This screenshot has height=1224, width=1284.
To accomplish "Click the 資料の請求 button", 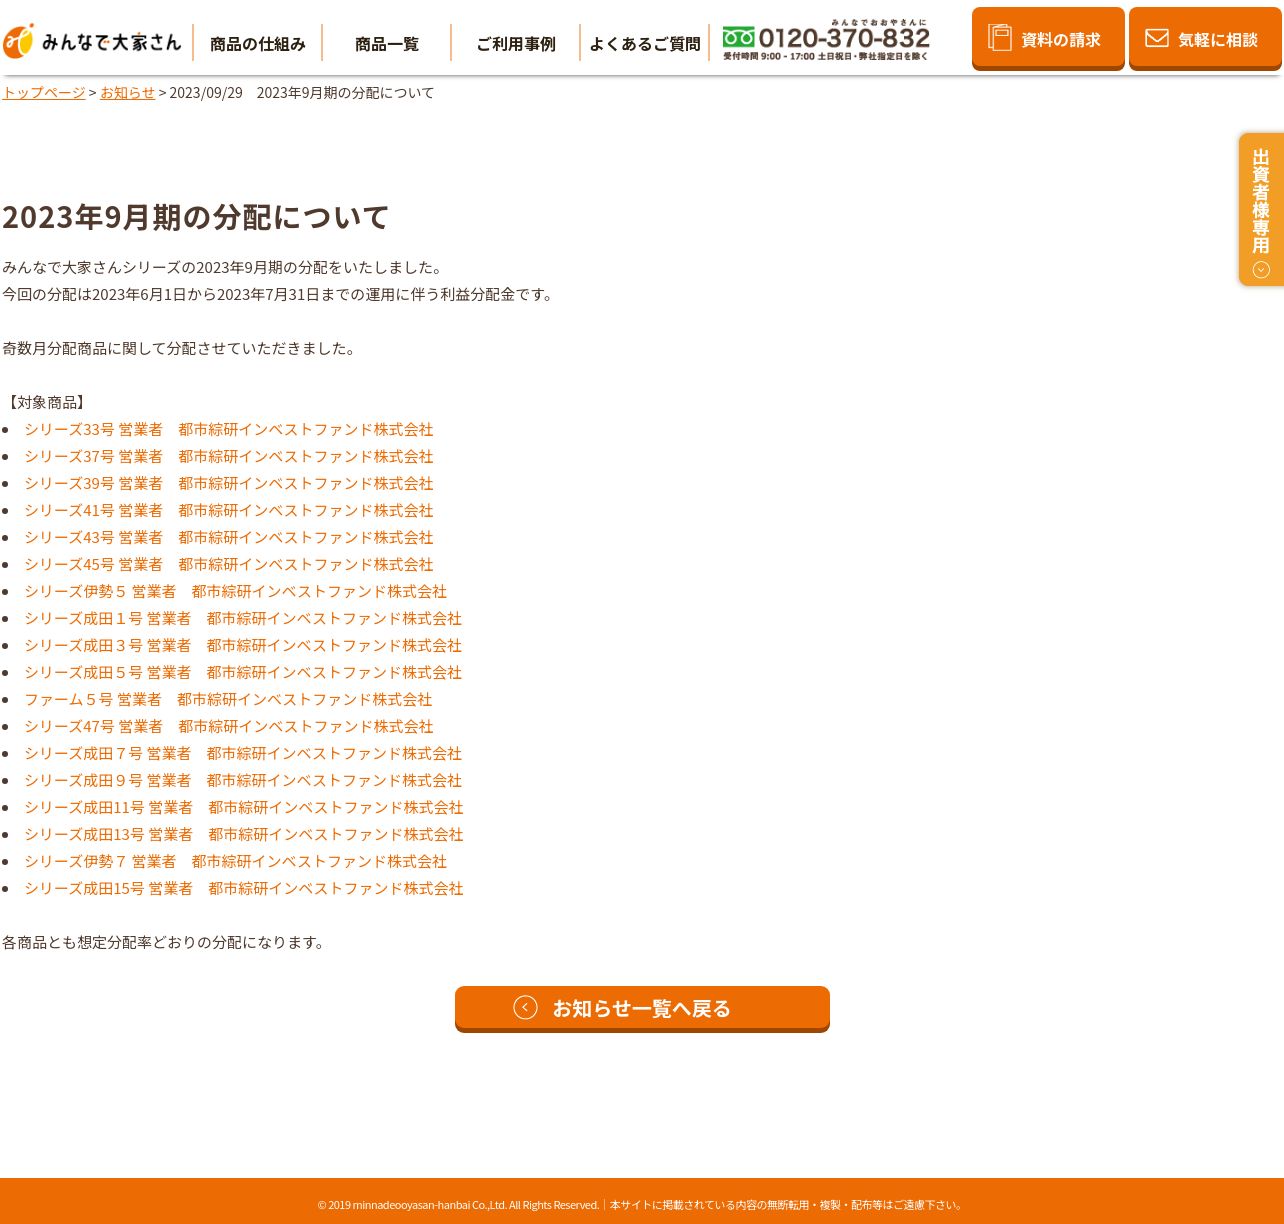I will [1048, 39].
